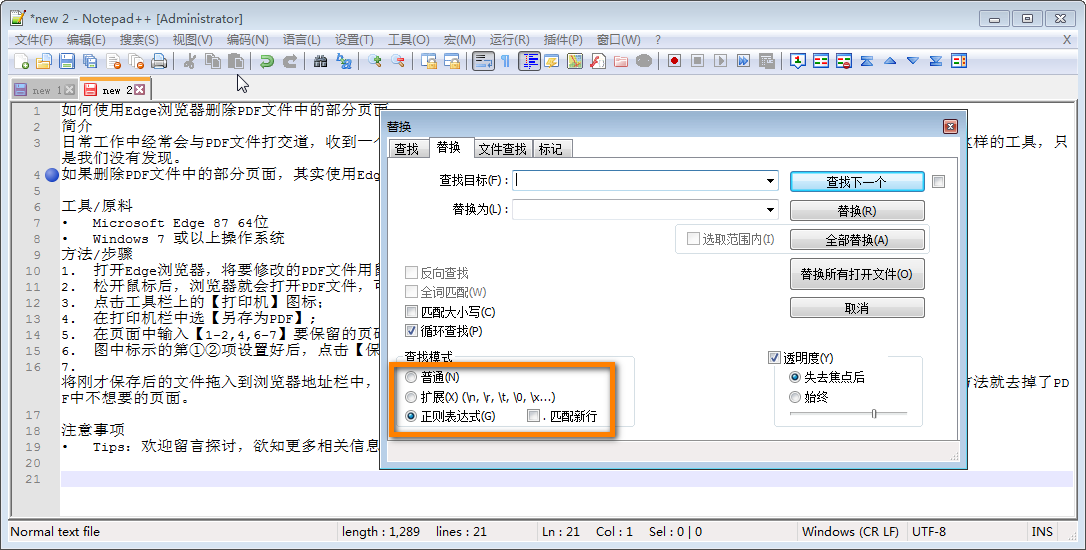The image size is (1086, 550).
Task: Click the Replace toolbar icon
Action: click(x=344, y=62)
